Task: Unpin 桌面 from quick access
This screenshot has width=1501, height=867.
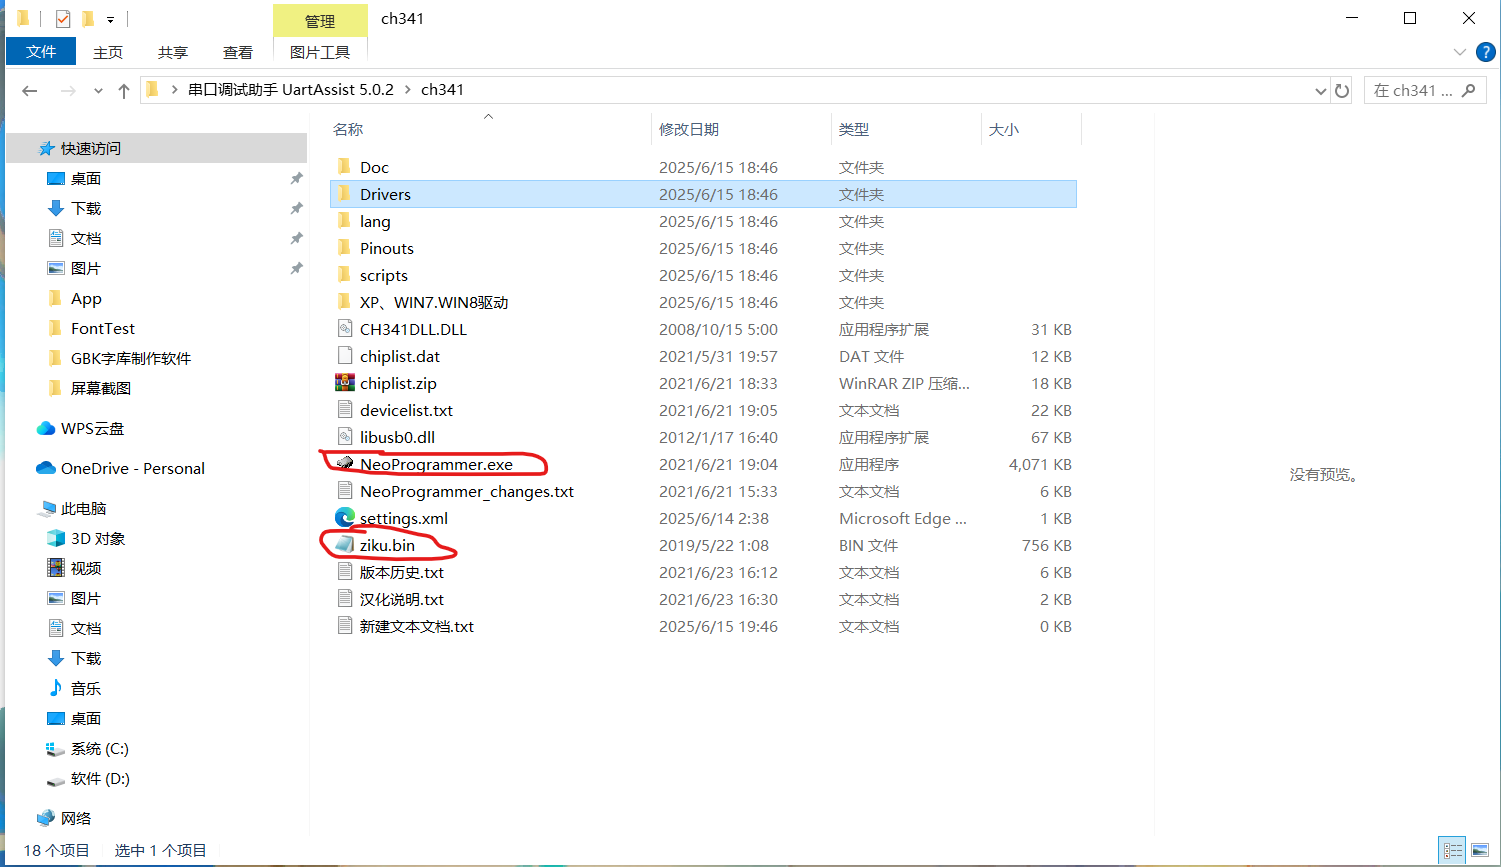Action: pyautogui.click(x=296, y=178)
